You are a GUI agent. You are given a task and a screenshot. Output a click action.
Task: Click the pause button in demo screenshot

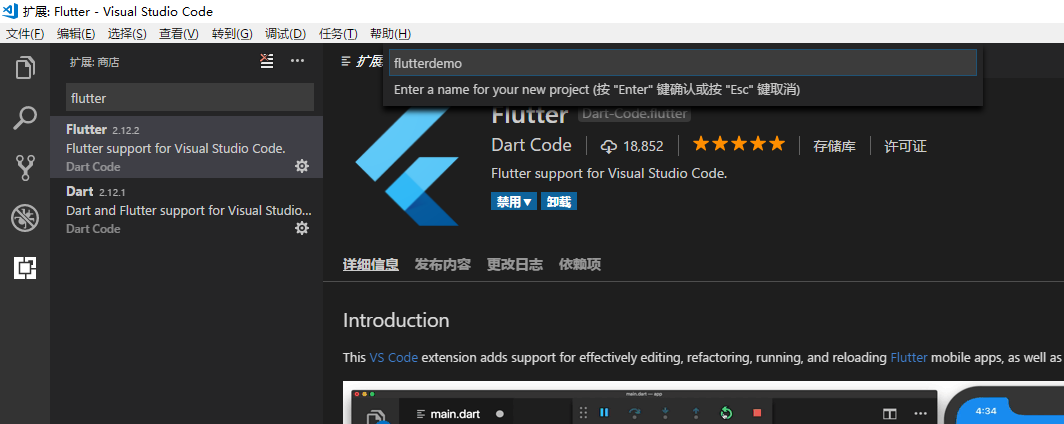click(x=604, y=412)
